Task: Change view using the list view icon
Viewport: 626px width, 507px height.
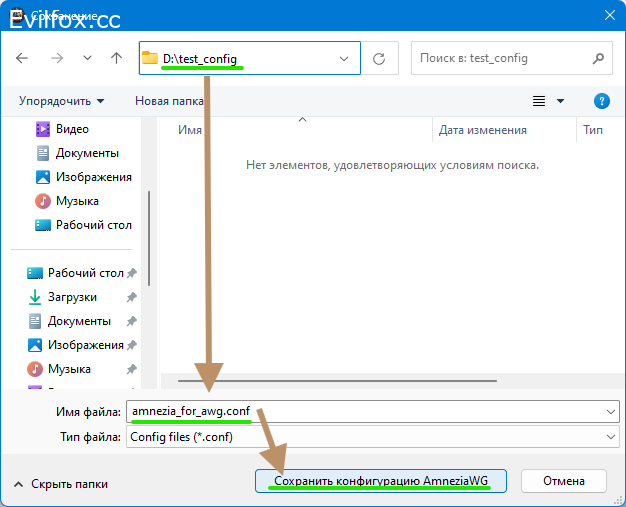Action: point(539,101)
